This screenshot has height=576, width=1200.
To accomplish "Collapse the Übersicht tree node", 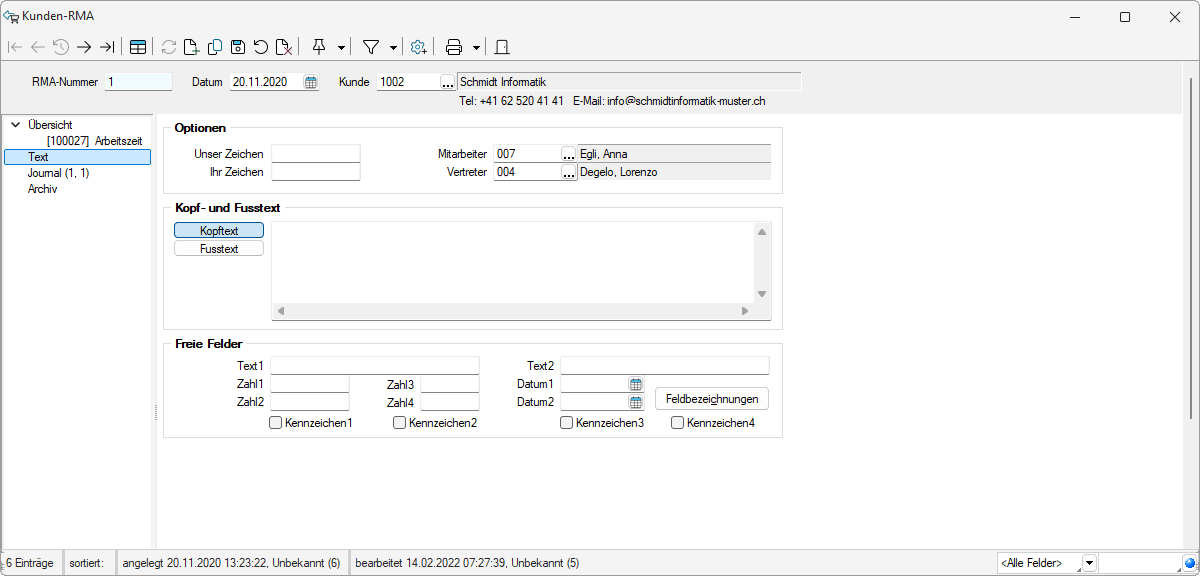I will [x=15, y=125].
